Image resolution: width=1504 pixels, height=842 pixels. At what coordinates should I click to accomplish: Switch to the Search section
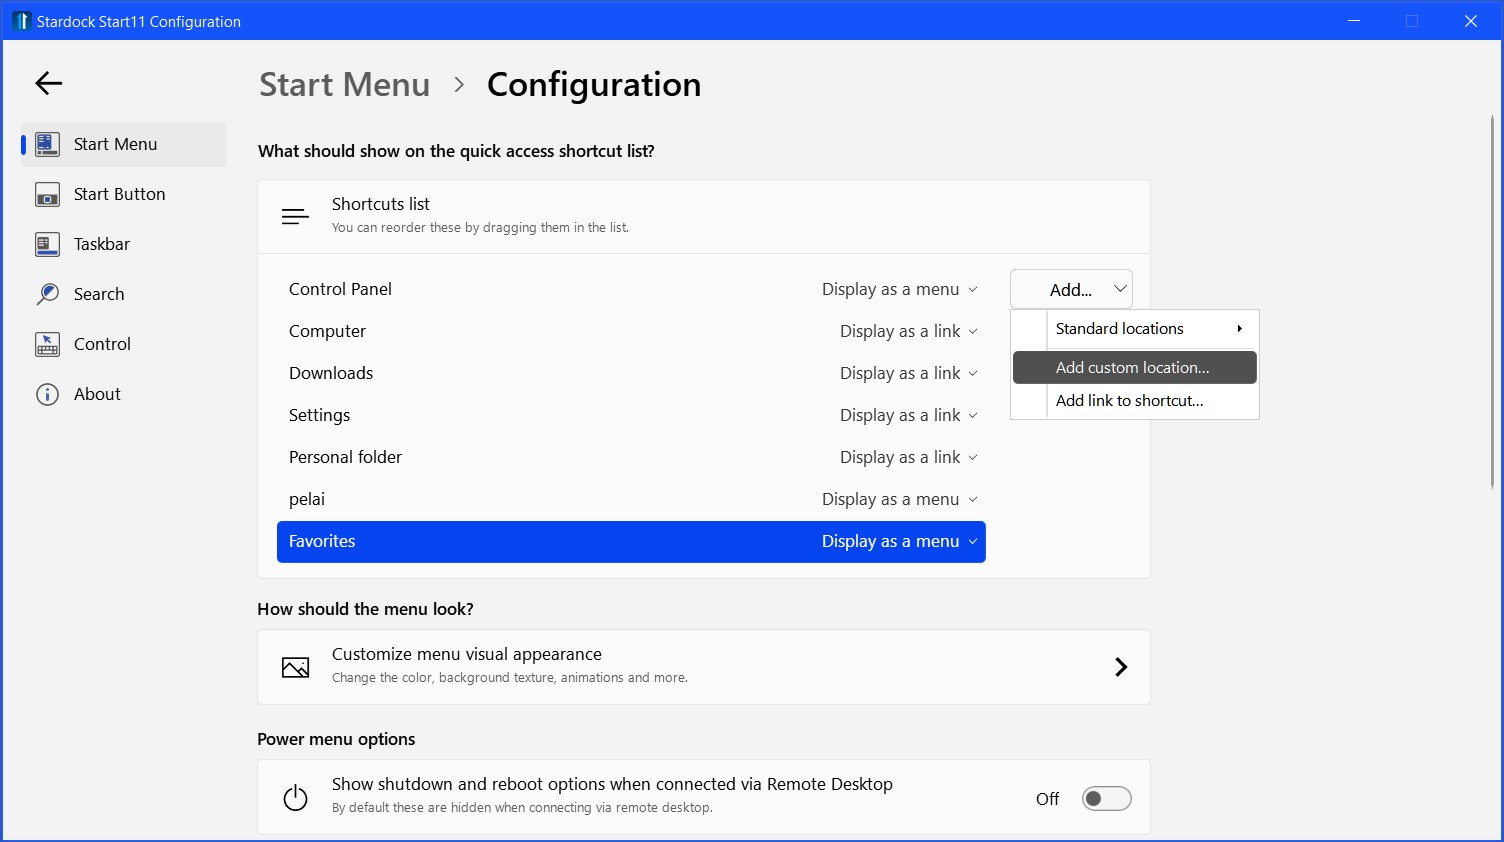tap(124, 294)
